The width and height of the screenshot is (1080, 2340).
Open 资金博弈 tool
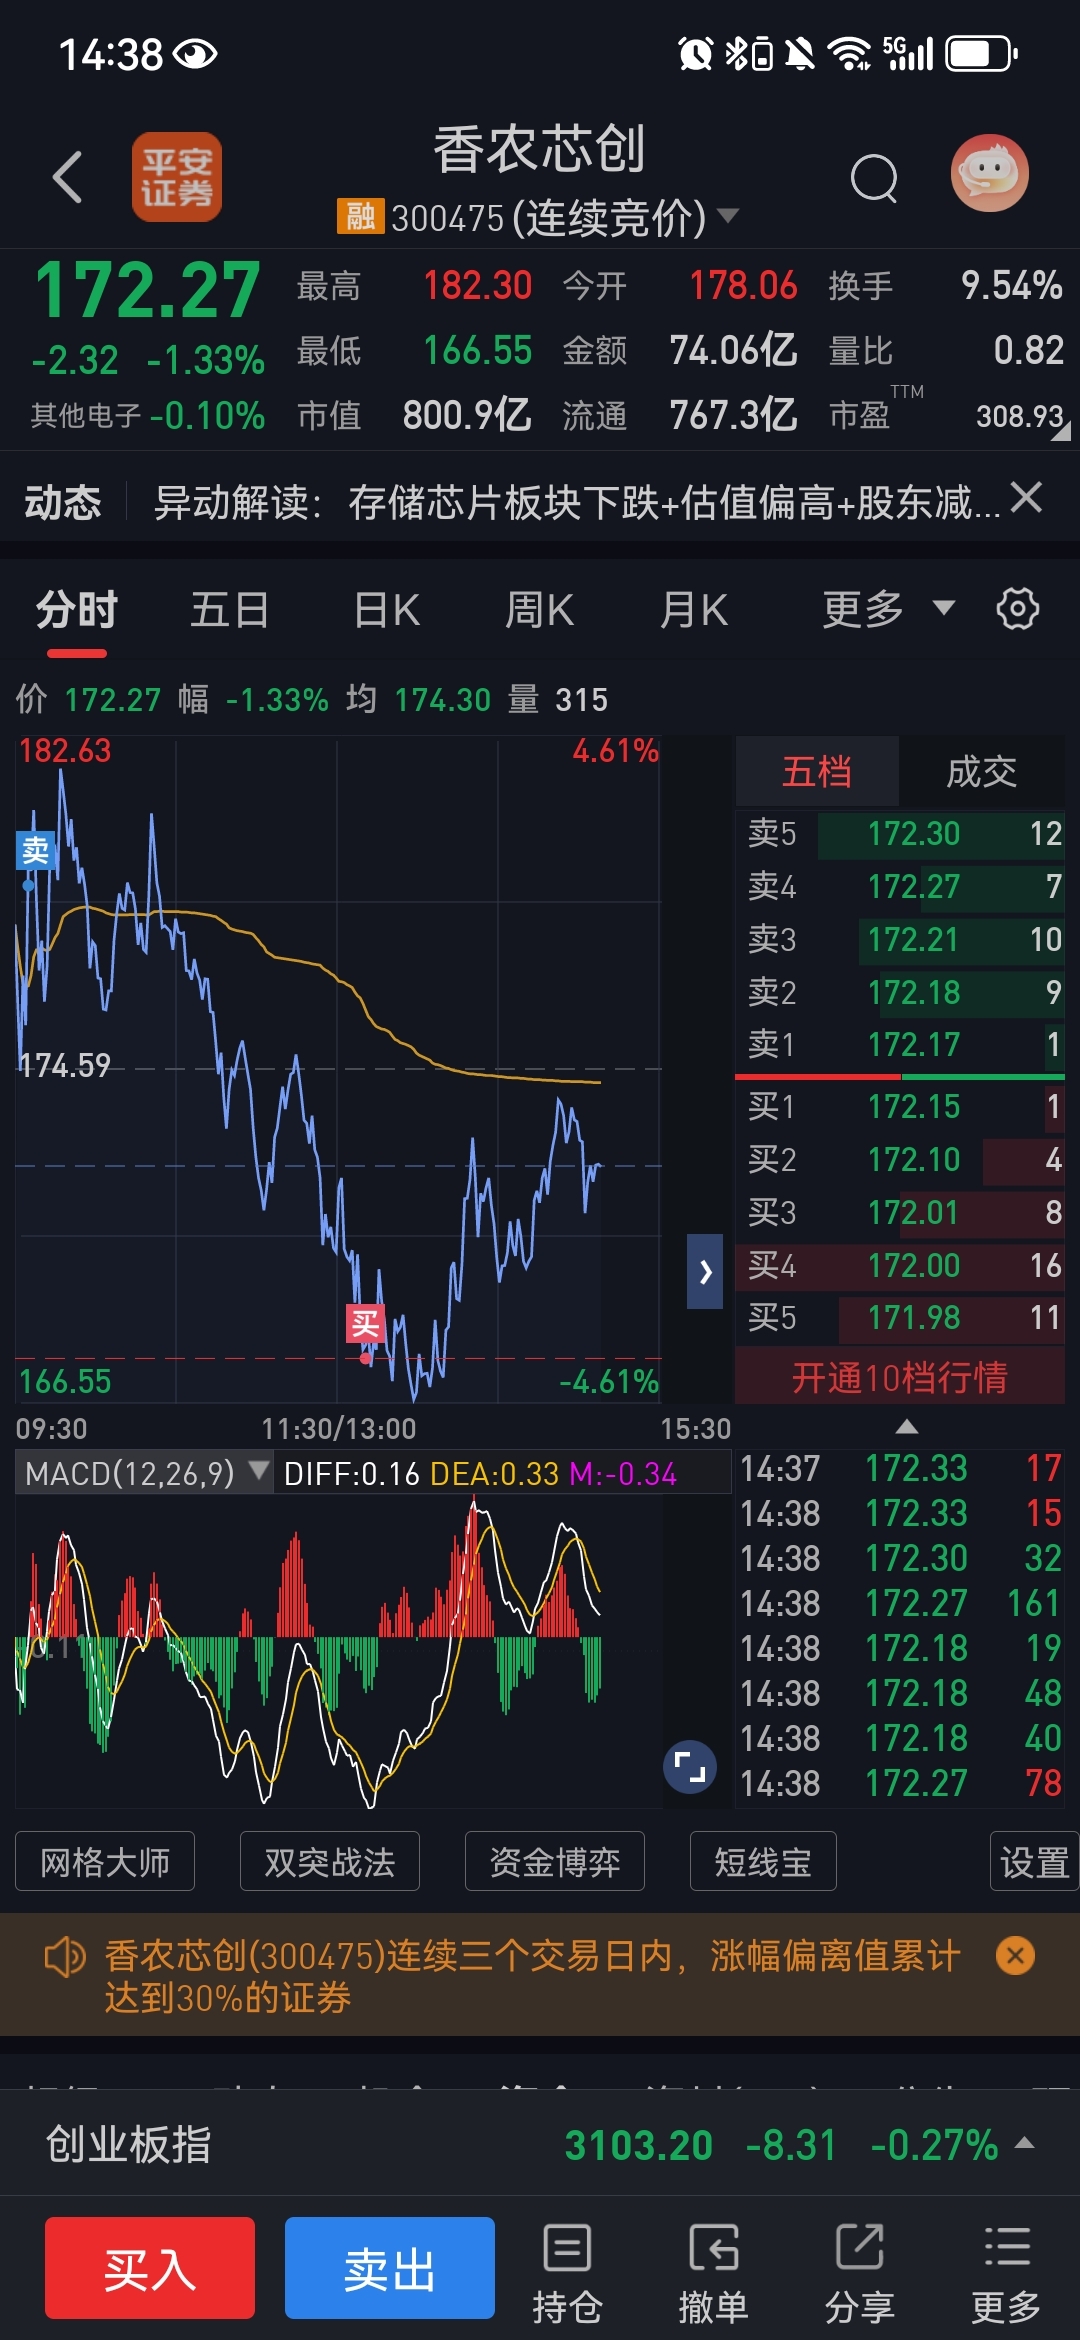pos(555,1862)
